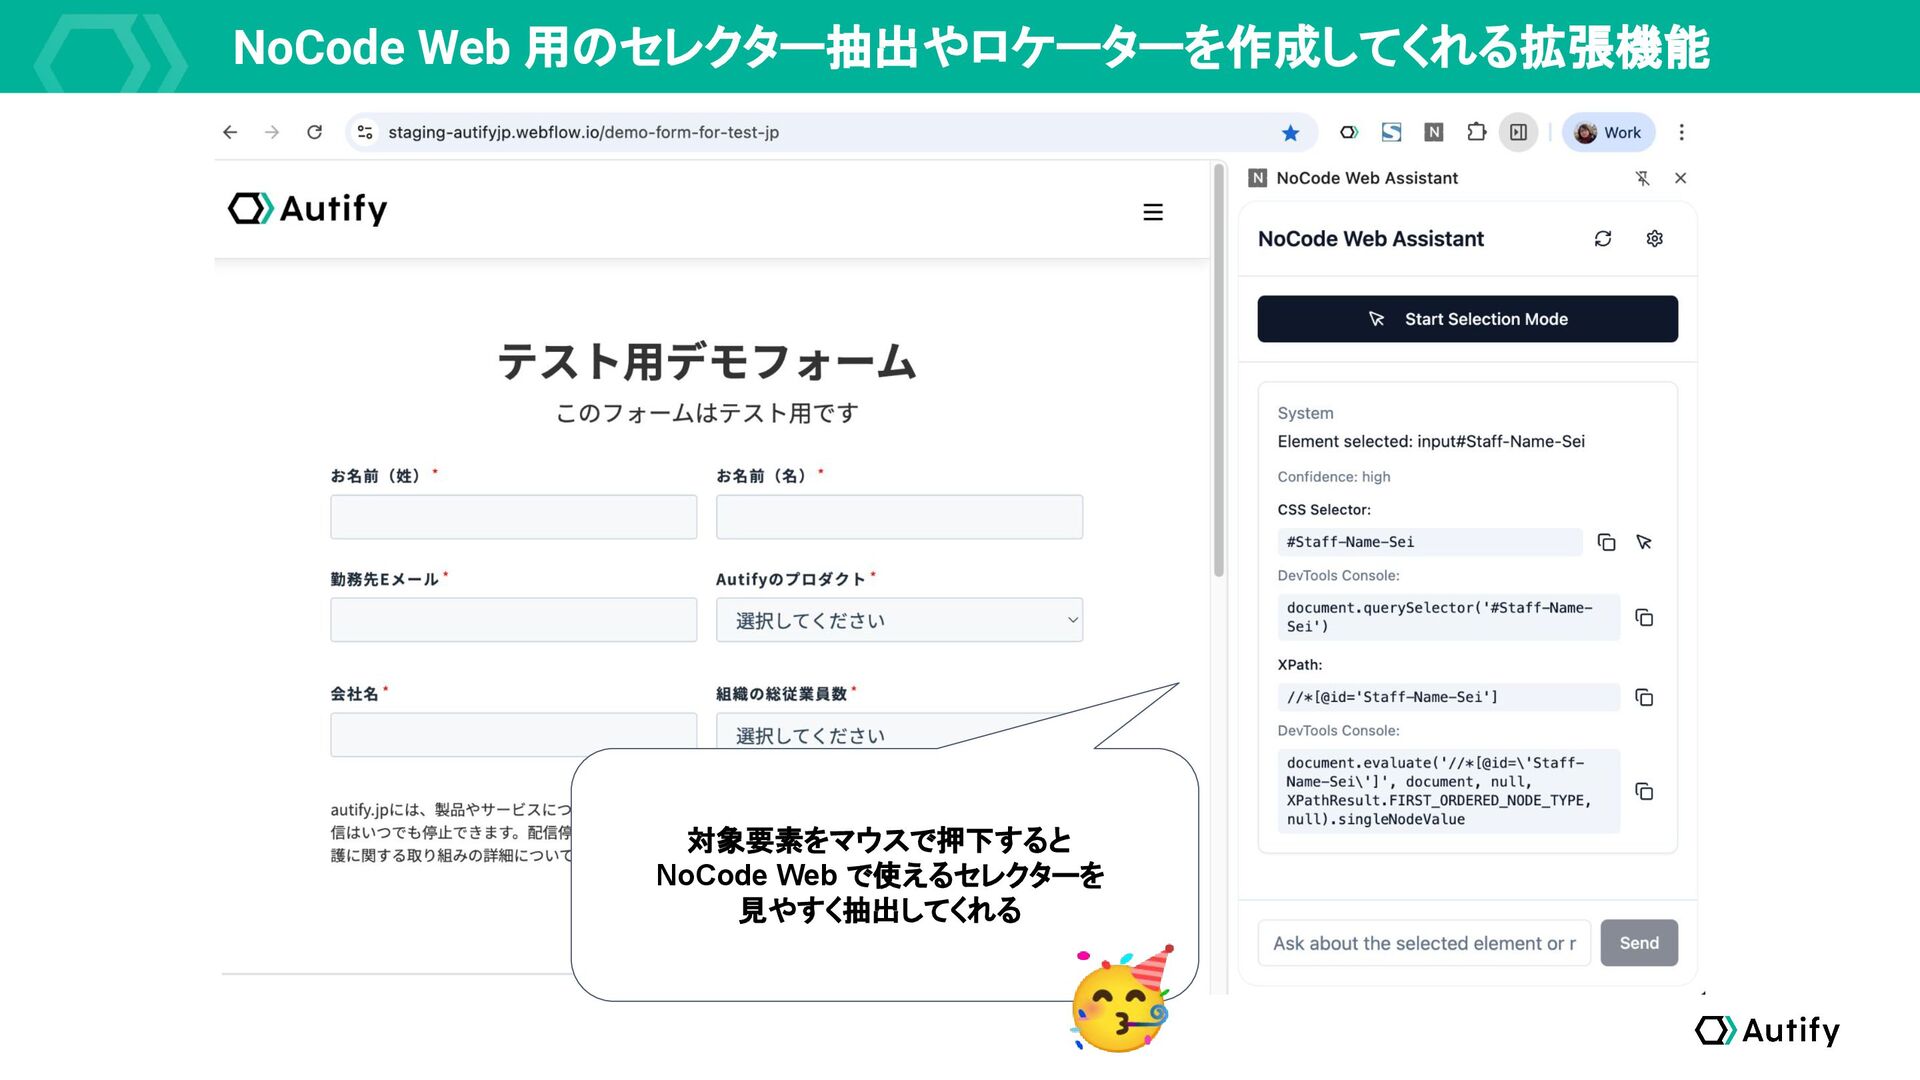Open the NoCode Web N extension icon

1433,132
